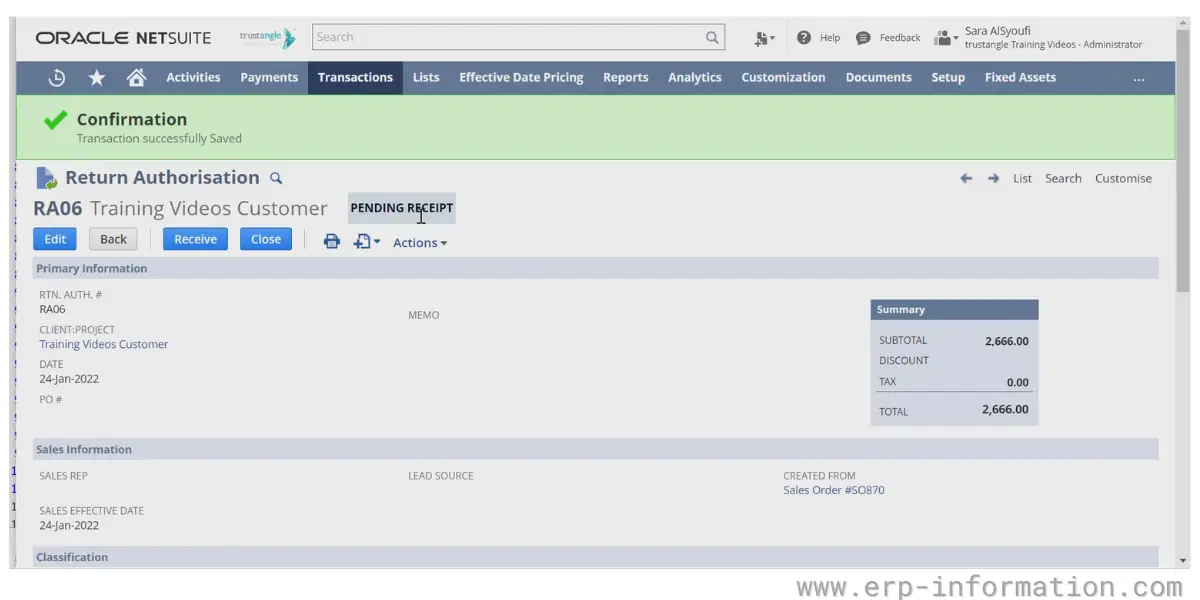Click the TOTAL 2,666.00 amount in Summary
1200x600 pixels.
[1005, 409]
